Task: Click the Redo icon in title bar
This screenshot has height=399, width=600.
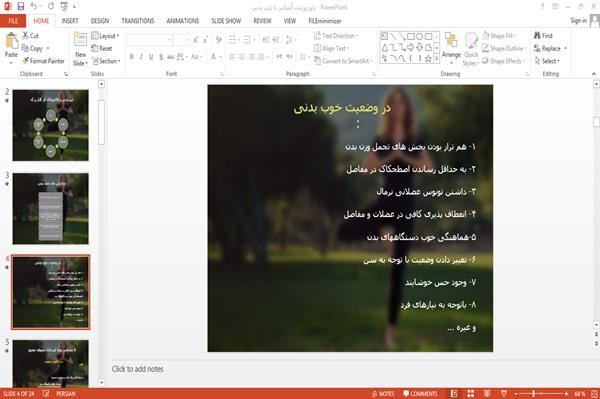Action: pyautogui.click(x=51, y=6)
